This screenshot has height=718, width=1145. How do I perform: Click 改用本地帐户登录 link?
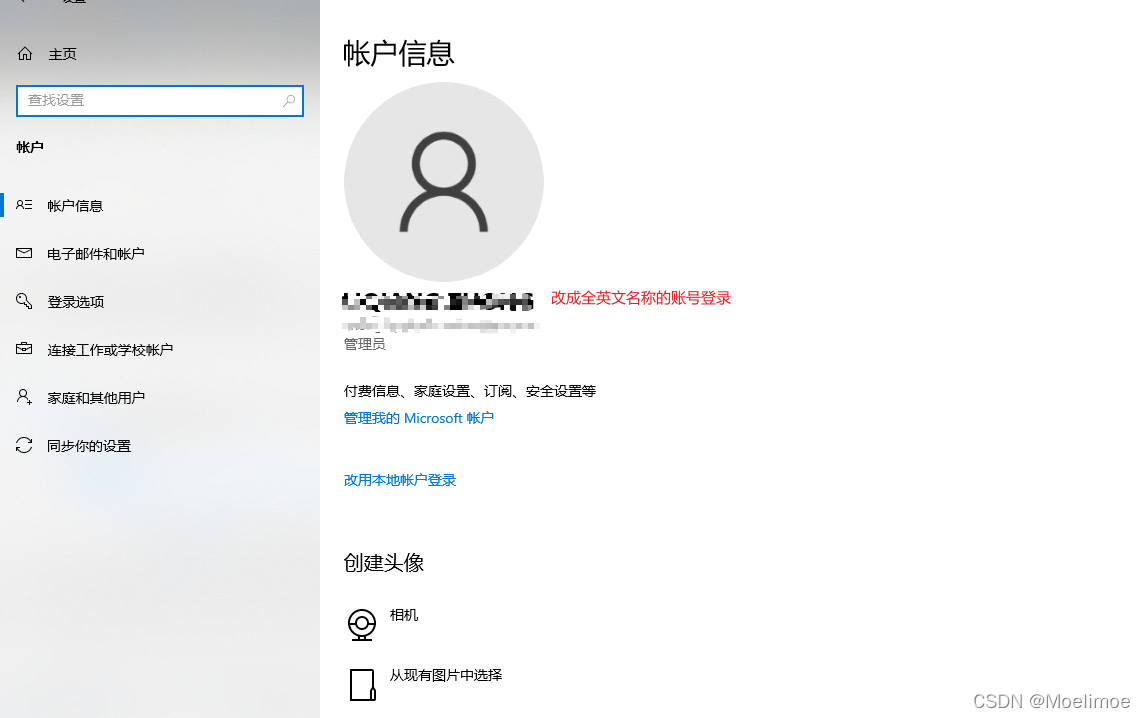[x=399, y=479]
